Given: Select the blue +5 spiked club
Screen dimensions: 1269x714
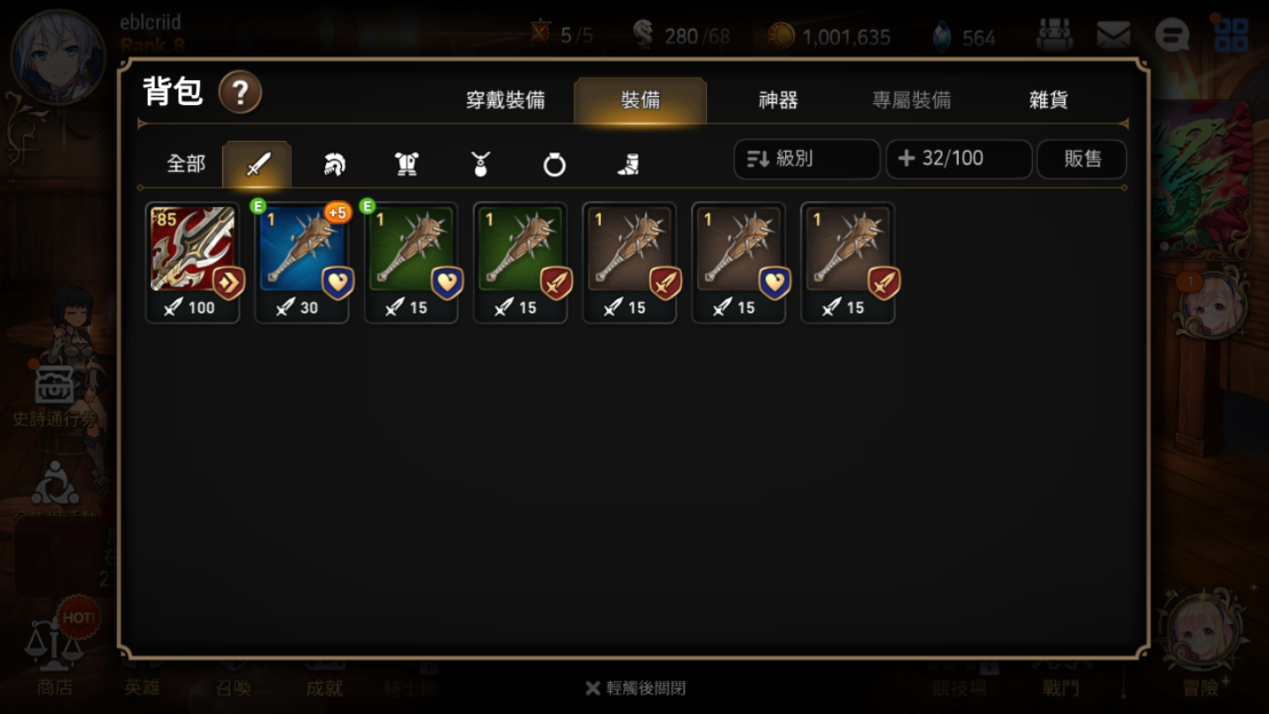Looking at the screenshot, I should (302, 263).
